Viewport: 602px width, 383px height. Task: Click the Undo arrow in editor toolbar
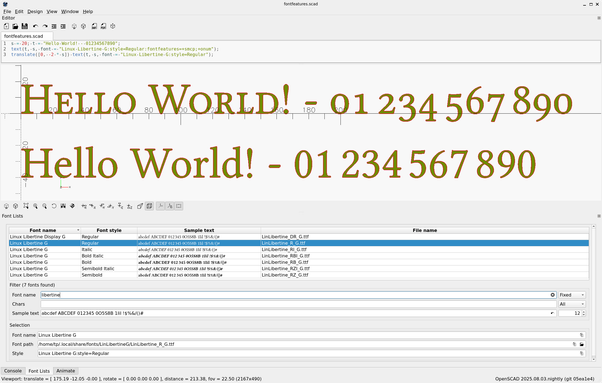coord(35,26)
